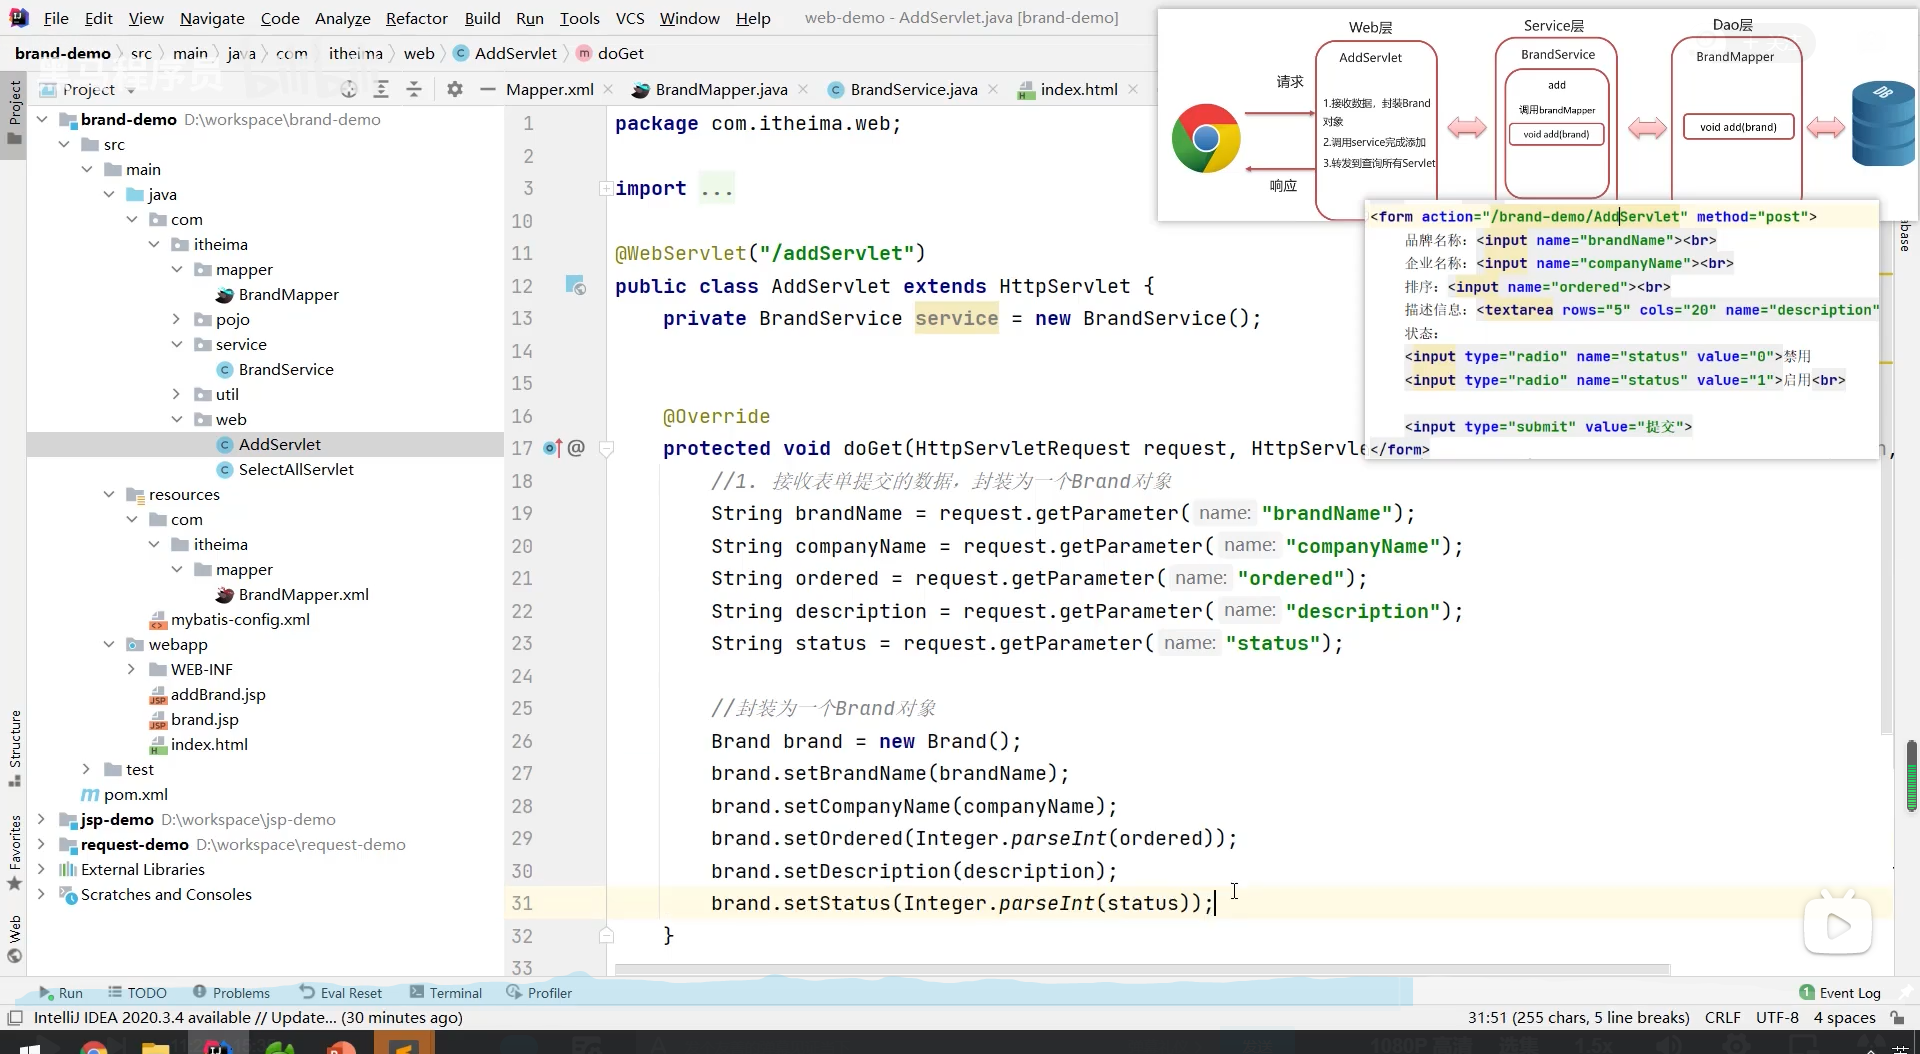Open the Terminal tool window
The height and width of the screenshot is (1054, 1920).
click(446, 993)
